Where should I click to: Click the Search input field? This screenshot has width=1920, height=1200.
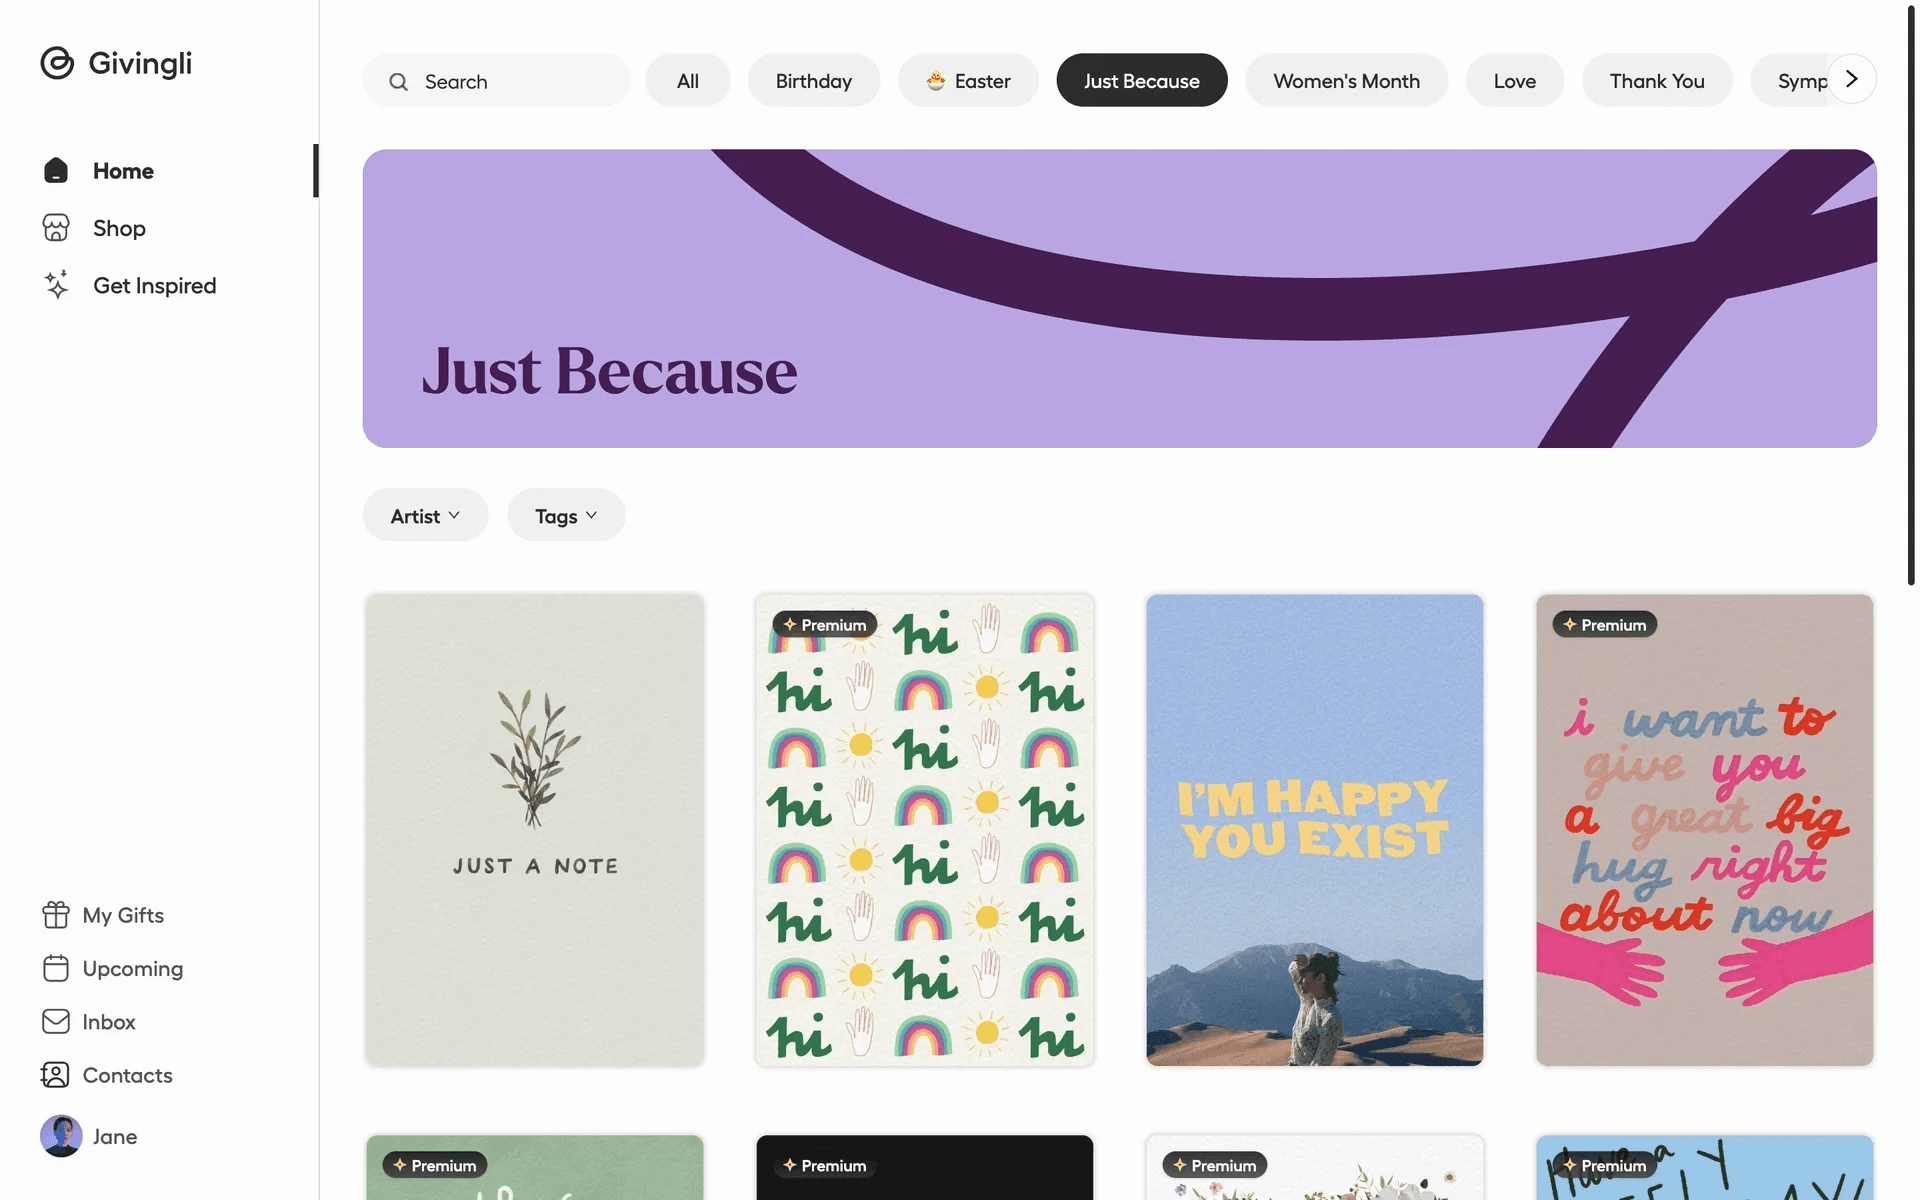tap(496, 81)
